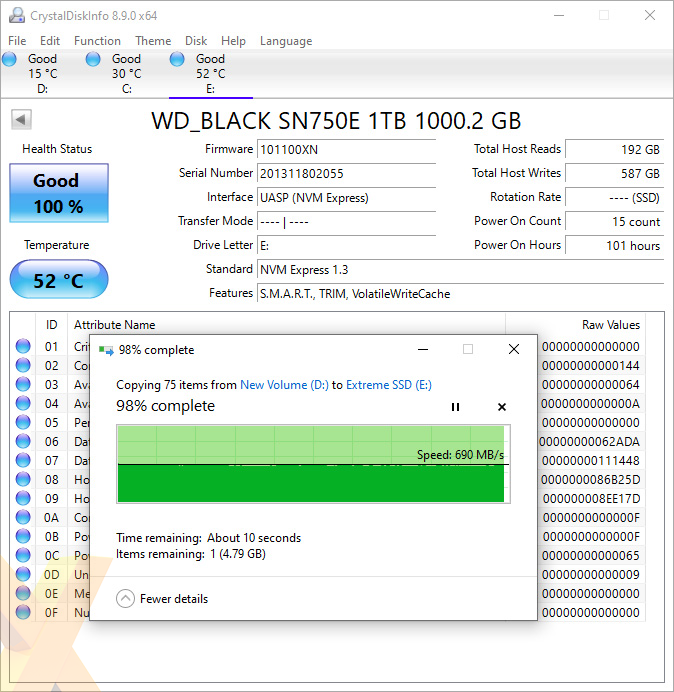Click the Power On Hours value 101 hours
Image resolution: width=674 pixels, height=692 pixels.
point(614,245)
